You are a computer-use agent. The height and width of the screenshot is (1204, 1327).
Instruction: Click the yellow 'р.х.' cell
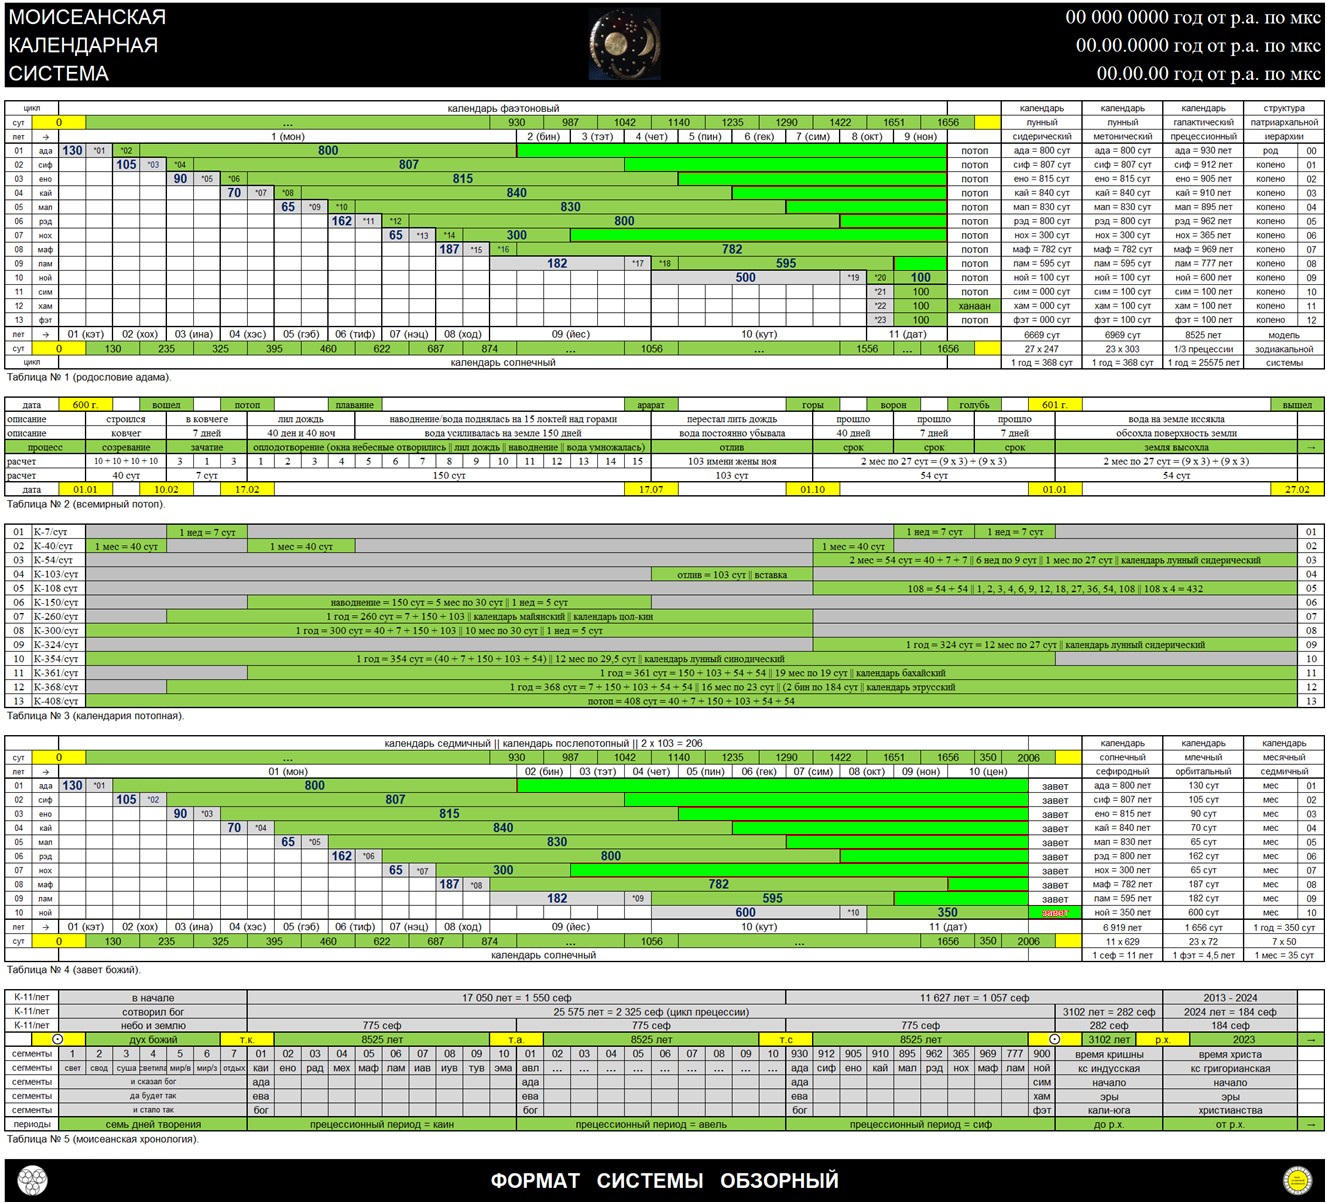pyautogui.click(x=1163, y=1040)
